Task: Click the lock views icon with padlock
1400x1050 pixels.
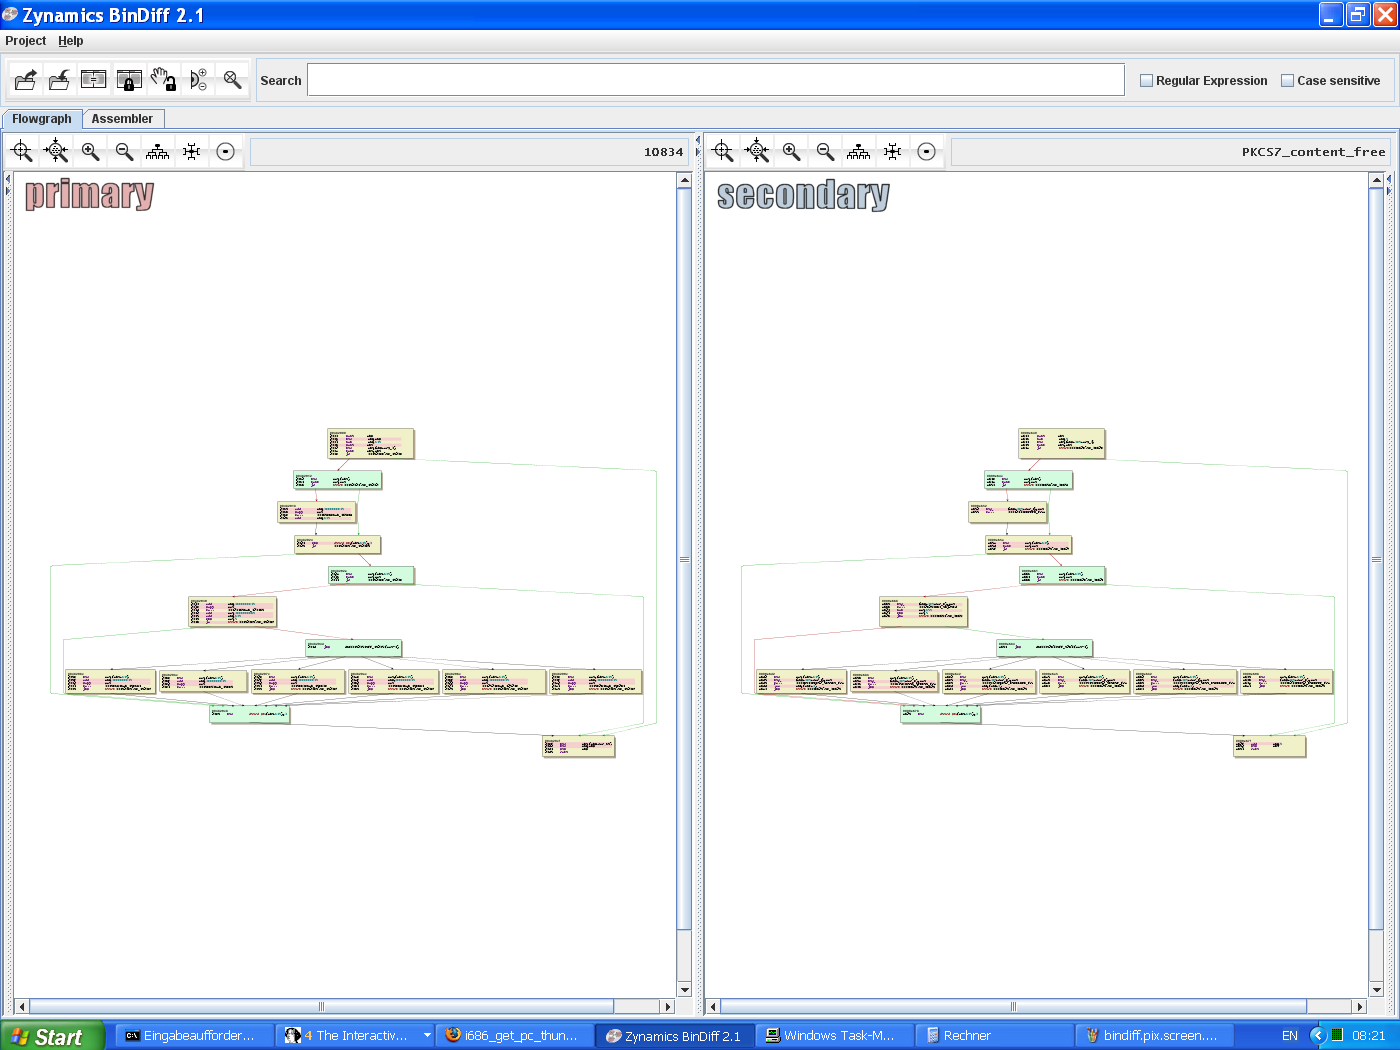Action: click(129, 80)
